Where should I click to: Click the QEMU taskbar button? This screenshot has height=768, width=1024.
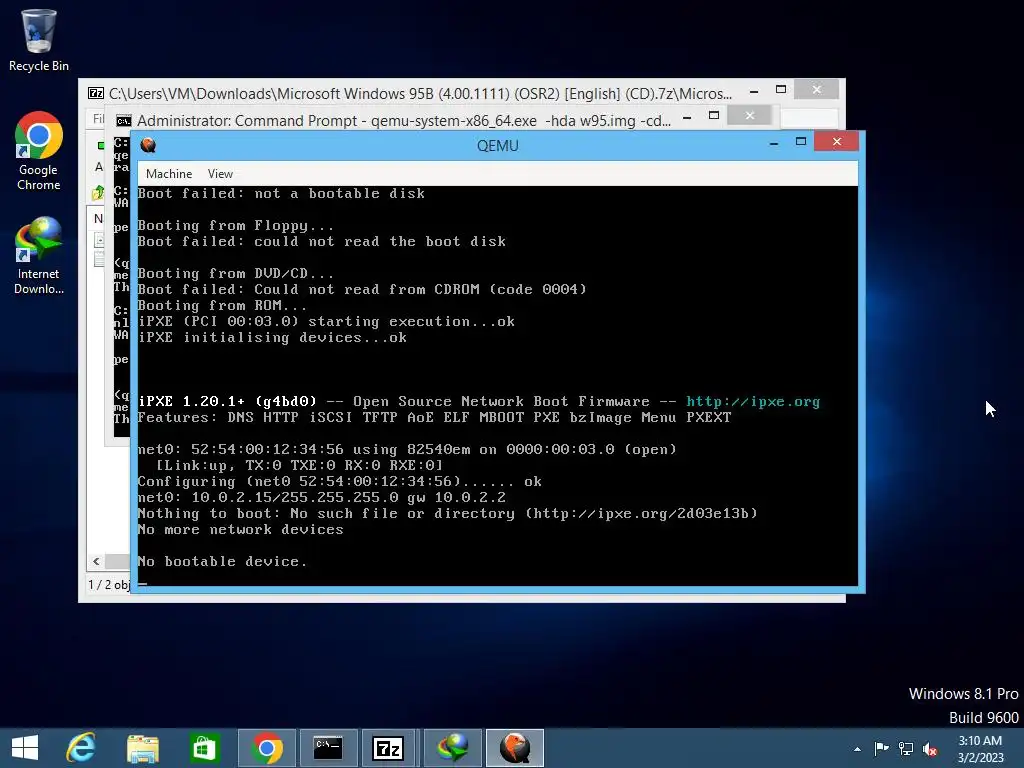pyautogui.click(x=515, y=748)
